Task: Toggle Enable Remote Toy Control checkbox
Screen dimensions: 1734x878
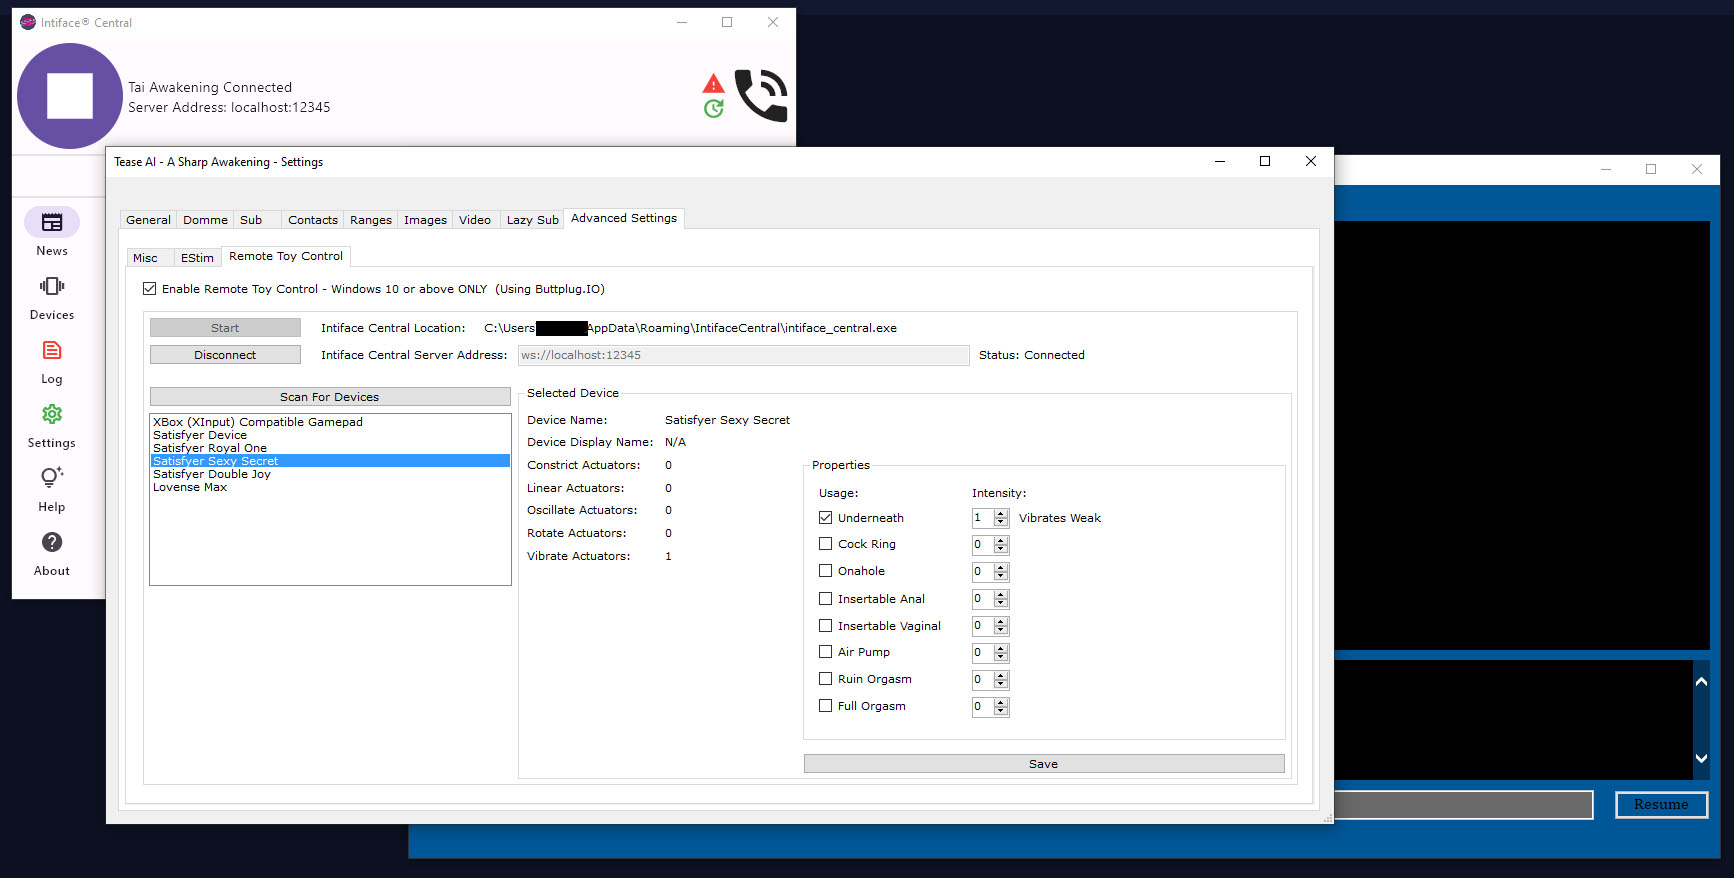Action: 150,289
